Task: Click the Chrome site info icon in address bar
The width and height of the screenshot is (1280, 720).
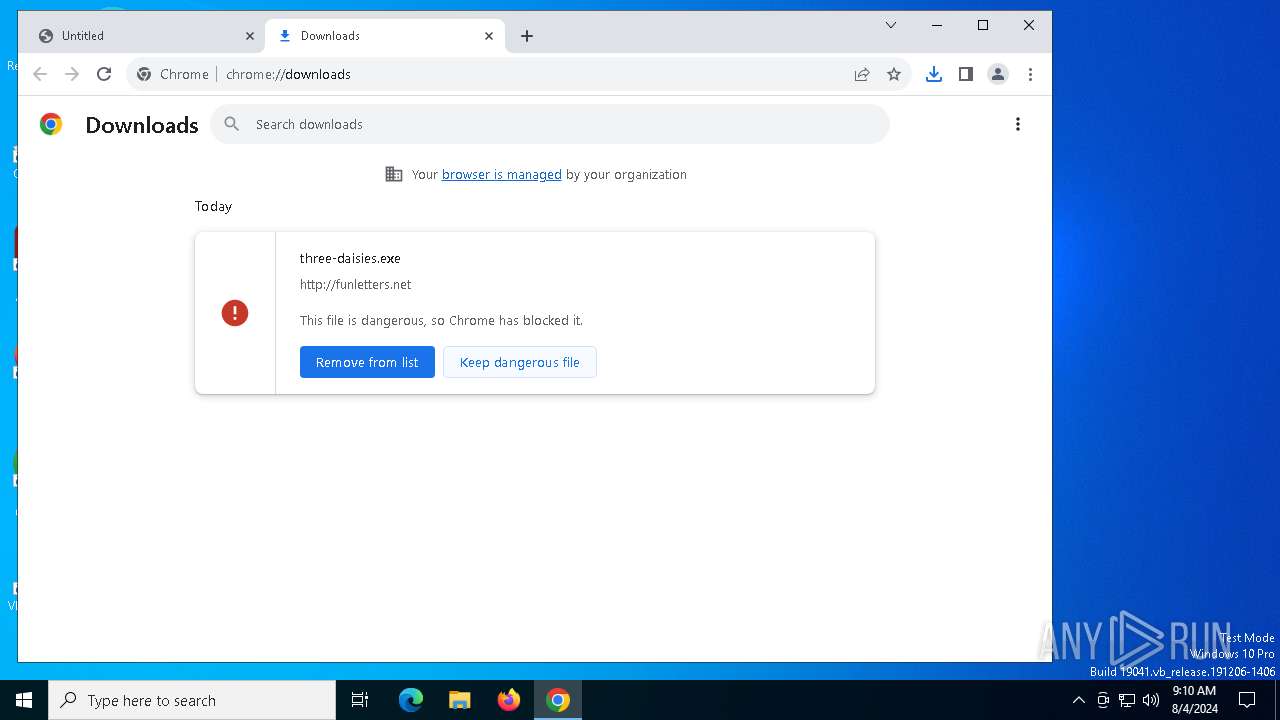Action: (x=144, y=74)
